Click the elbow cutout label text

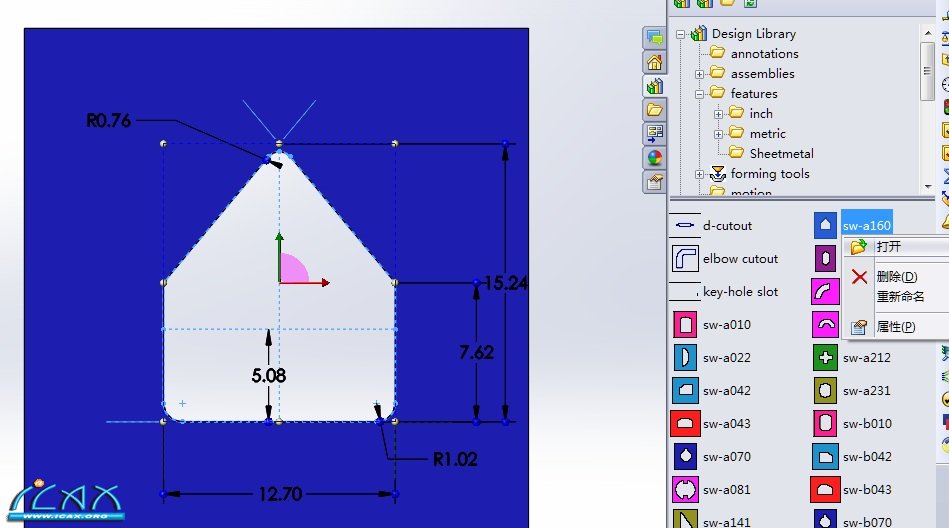740,259
